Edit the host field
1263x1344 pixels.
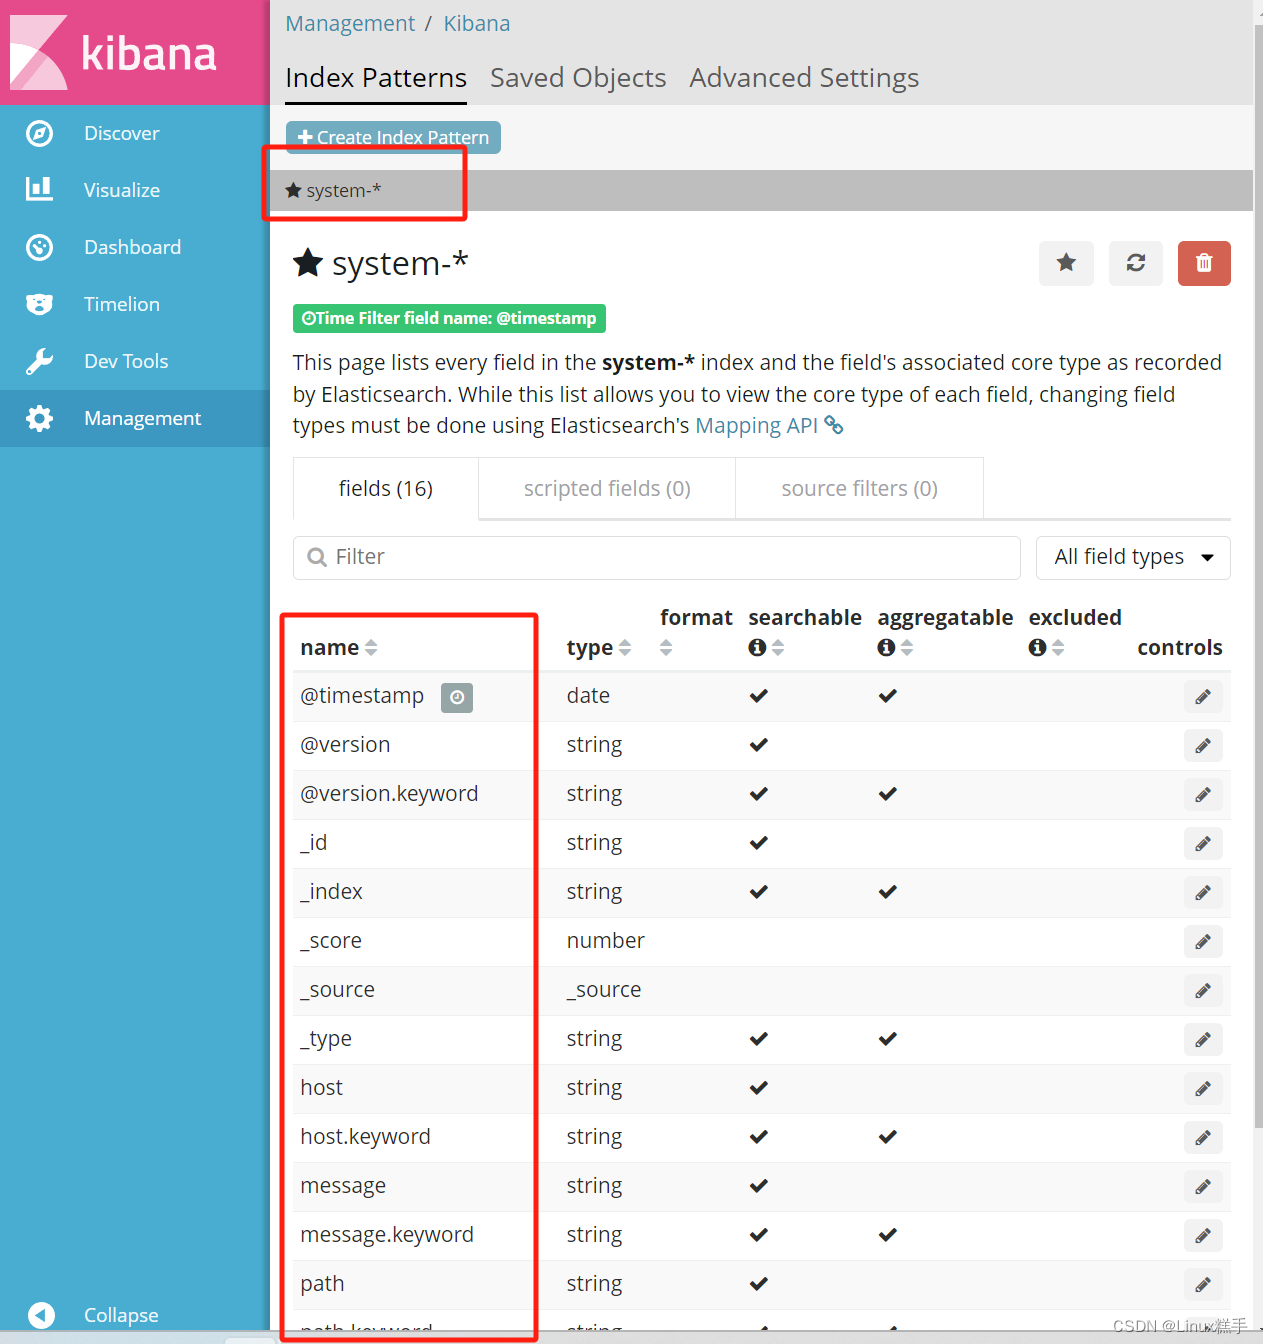pyautogui.click(x=1203, y=1089)
